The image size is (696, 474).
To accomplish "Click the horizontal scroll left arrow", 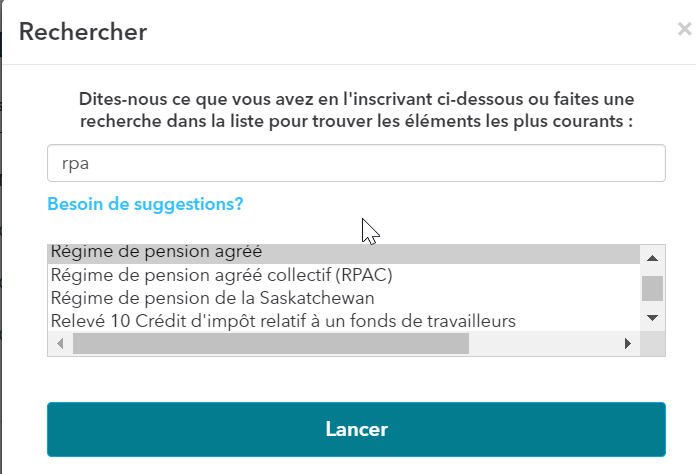I will point(58,343).
